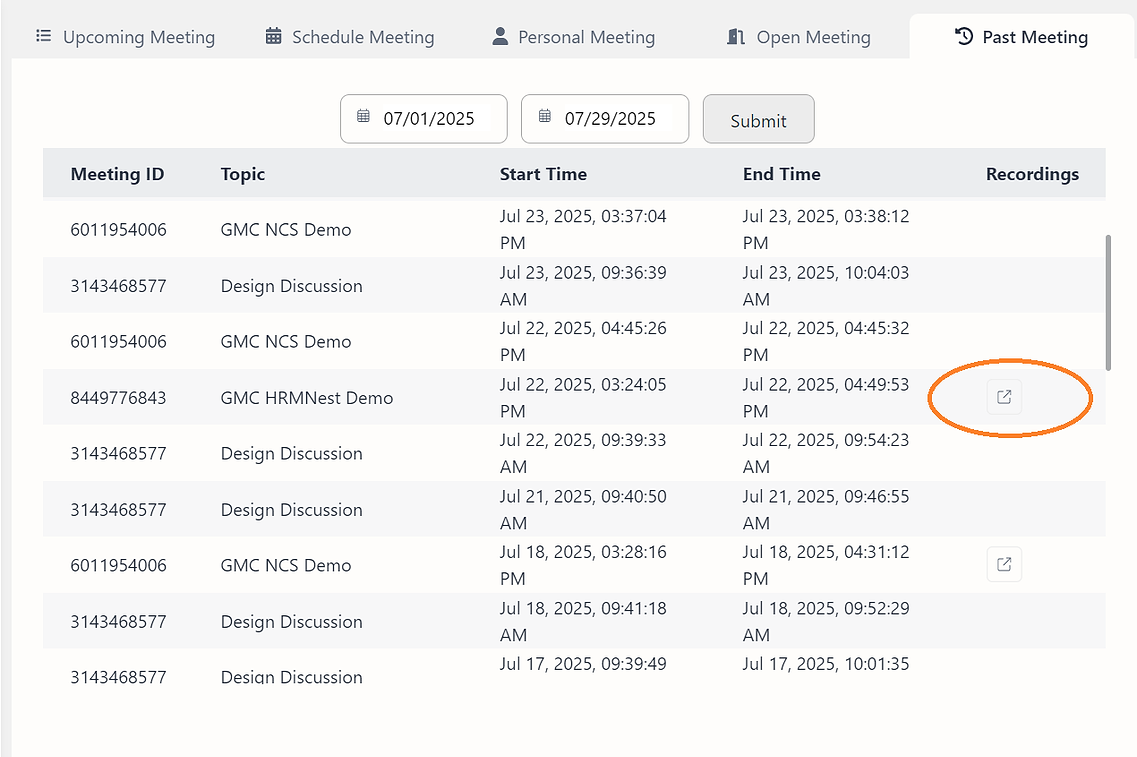Click topic GMC HRMNest Demo
Screen dimensions: 1137x757
click(x=307, y=397)
